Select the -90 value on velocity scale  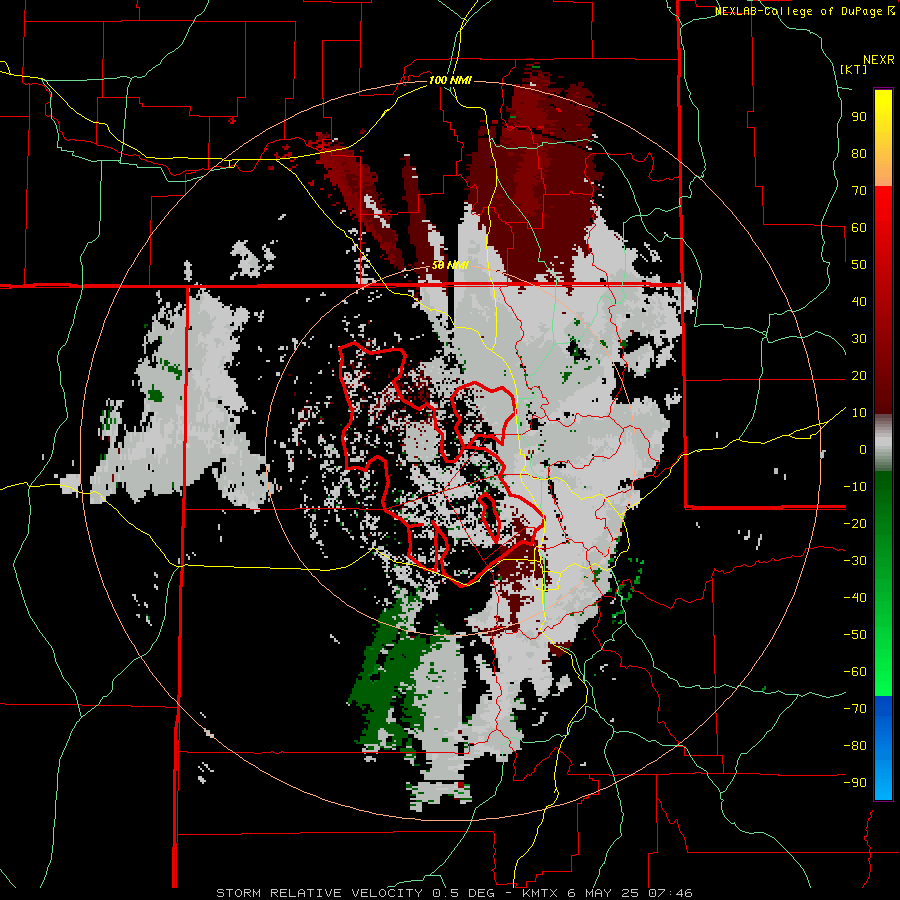[x=855, y=783]
